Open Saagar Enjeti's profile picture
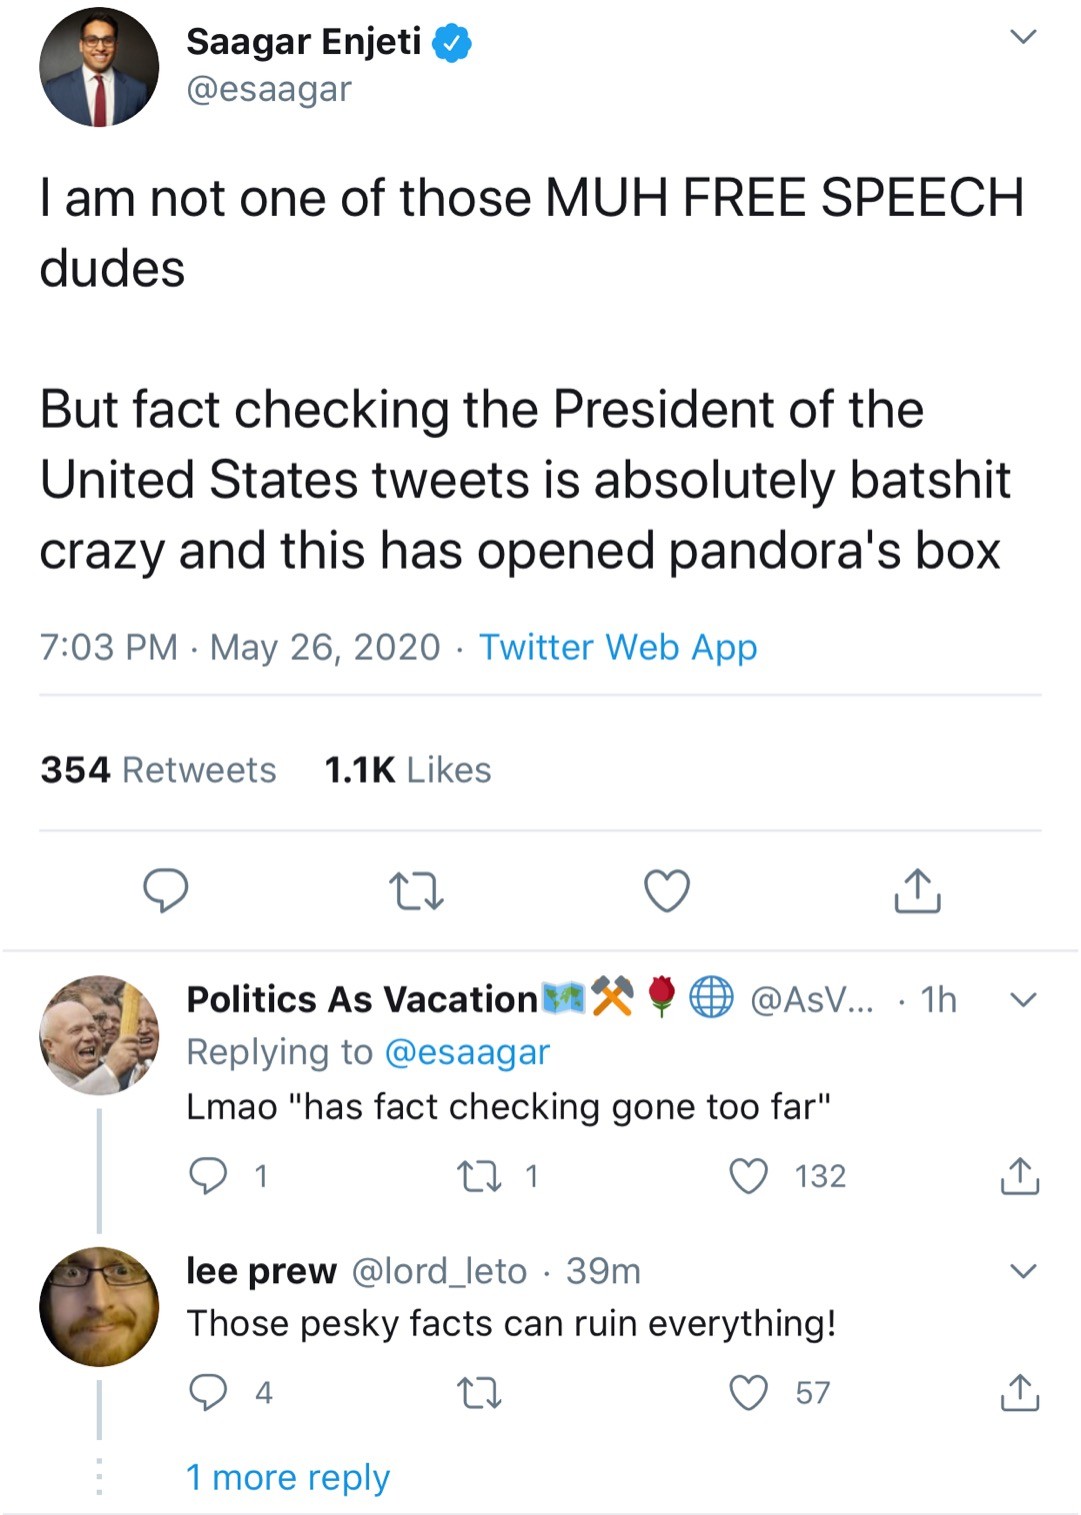 99,67
